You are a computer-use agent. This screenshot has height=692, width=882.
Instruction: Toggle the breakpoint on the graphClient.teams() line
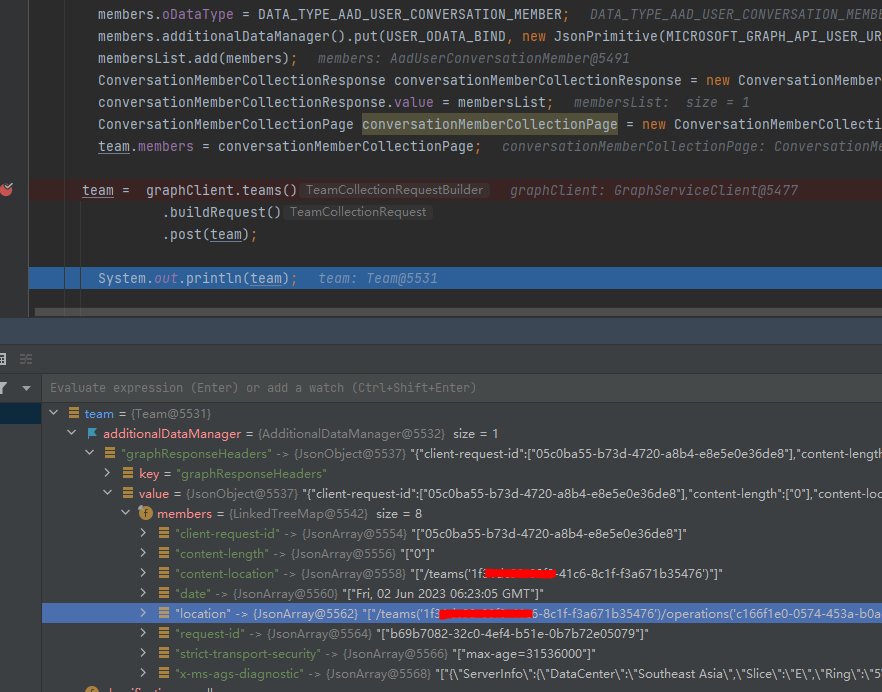[x=6, y=190]
